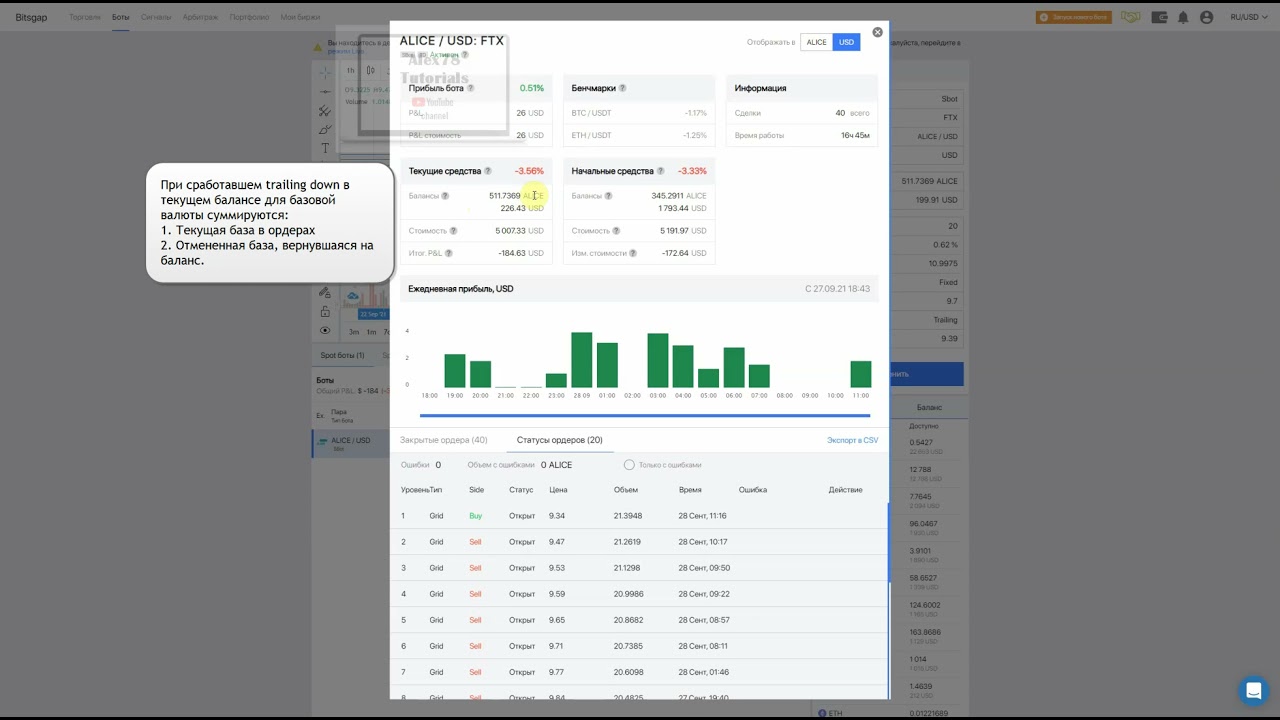Click the Buy order row at level 1
The width and height of the screenshot is (1280, 720).
638,516
